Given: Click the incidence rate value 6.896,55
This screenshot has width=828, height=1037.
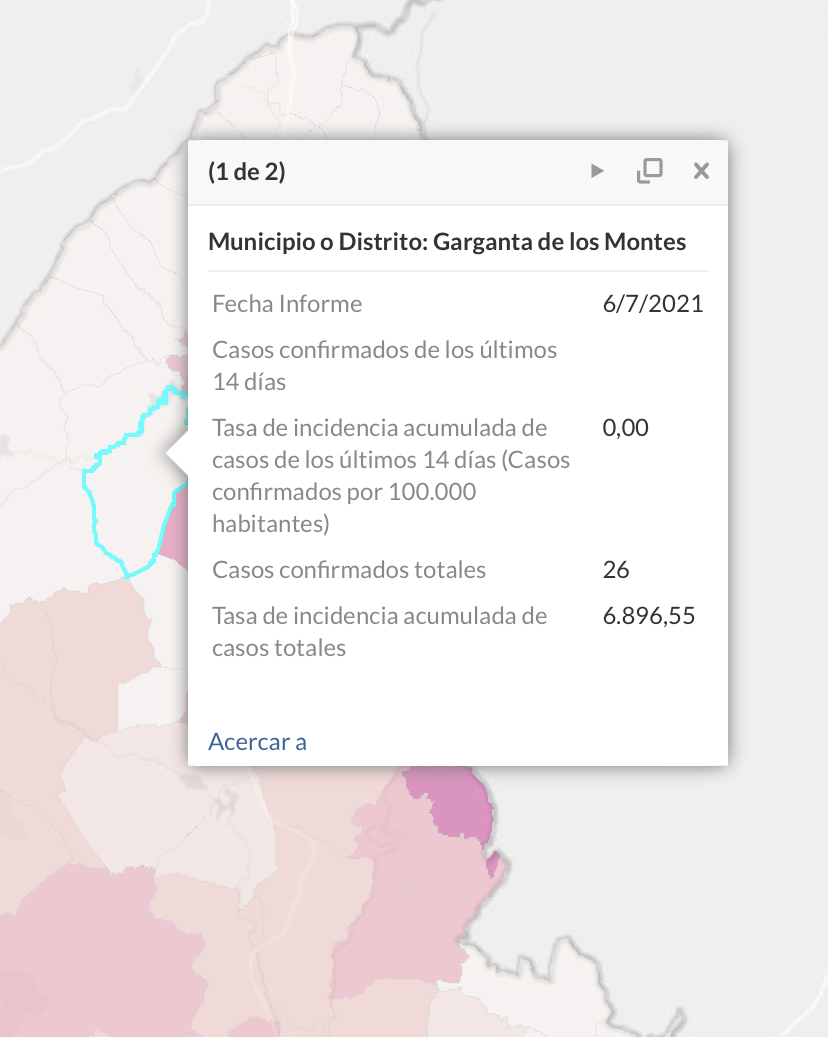Looking at the screenshot, I should pyautogui.click(x=649, y=616).
